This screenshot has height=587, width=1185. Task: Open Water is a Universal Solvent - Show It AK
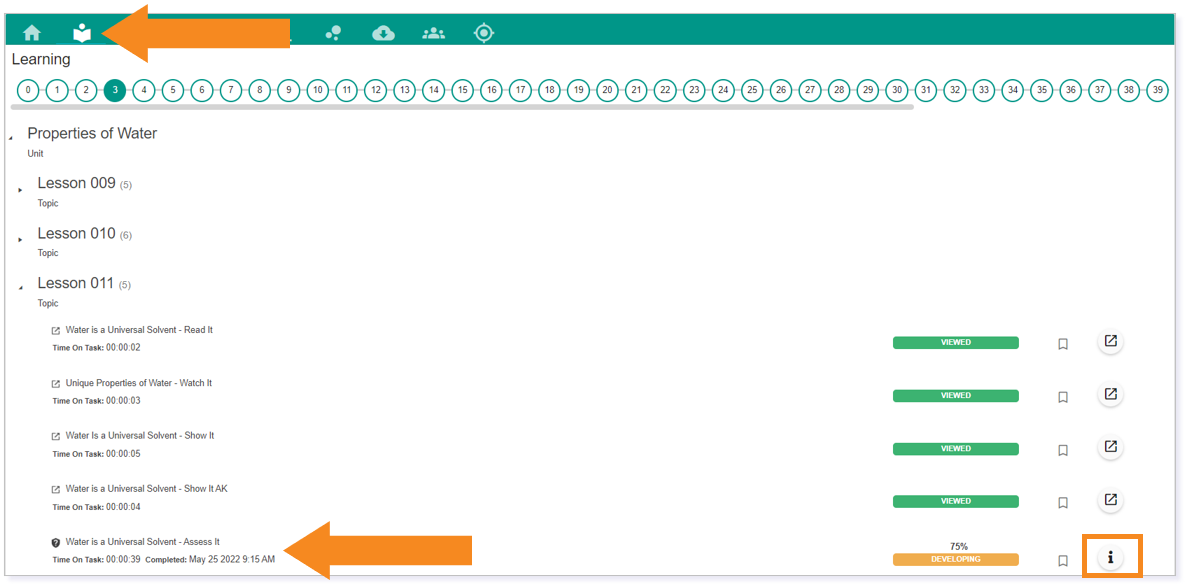147,489
